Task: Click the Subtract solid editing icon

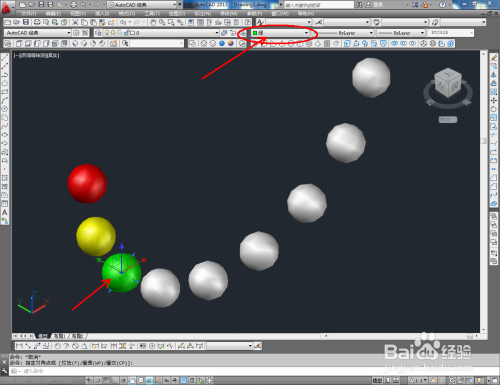Action: 404,43
